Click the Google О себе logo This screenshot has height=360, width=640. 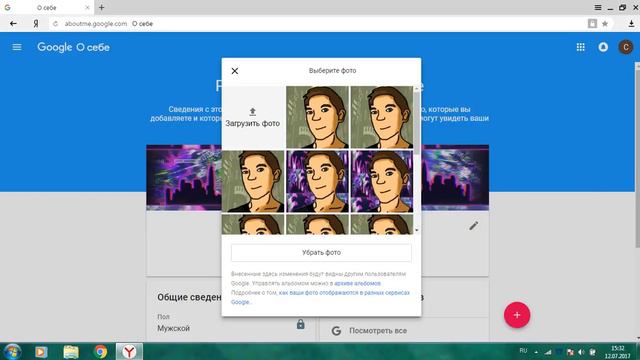pyautogui.click(x=73, y=47)
